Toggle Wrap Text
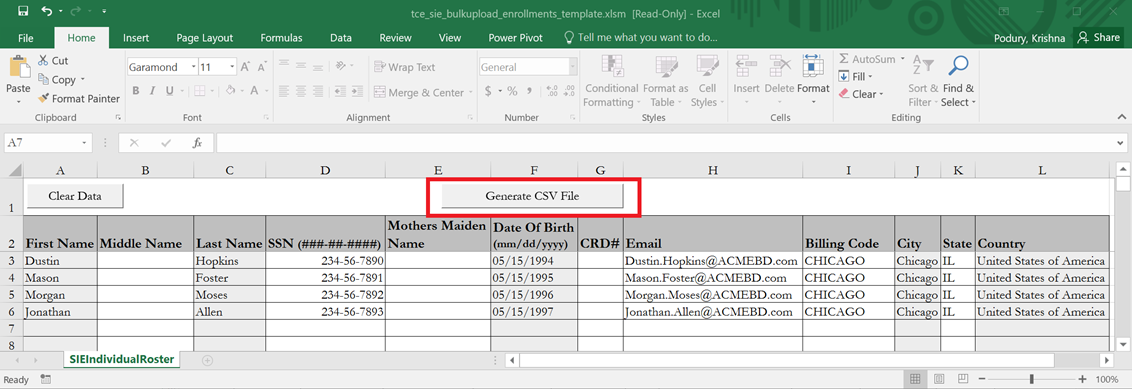This screenshot has height=389, width=1132. [405, 67]
